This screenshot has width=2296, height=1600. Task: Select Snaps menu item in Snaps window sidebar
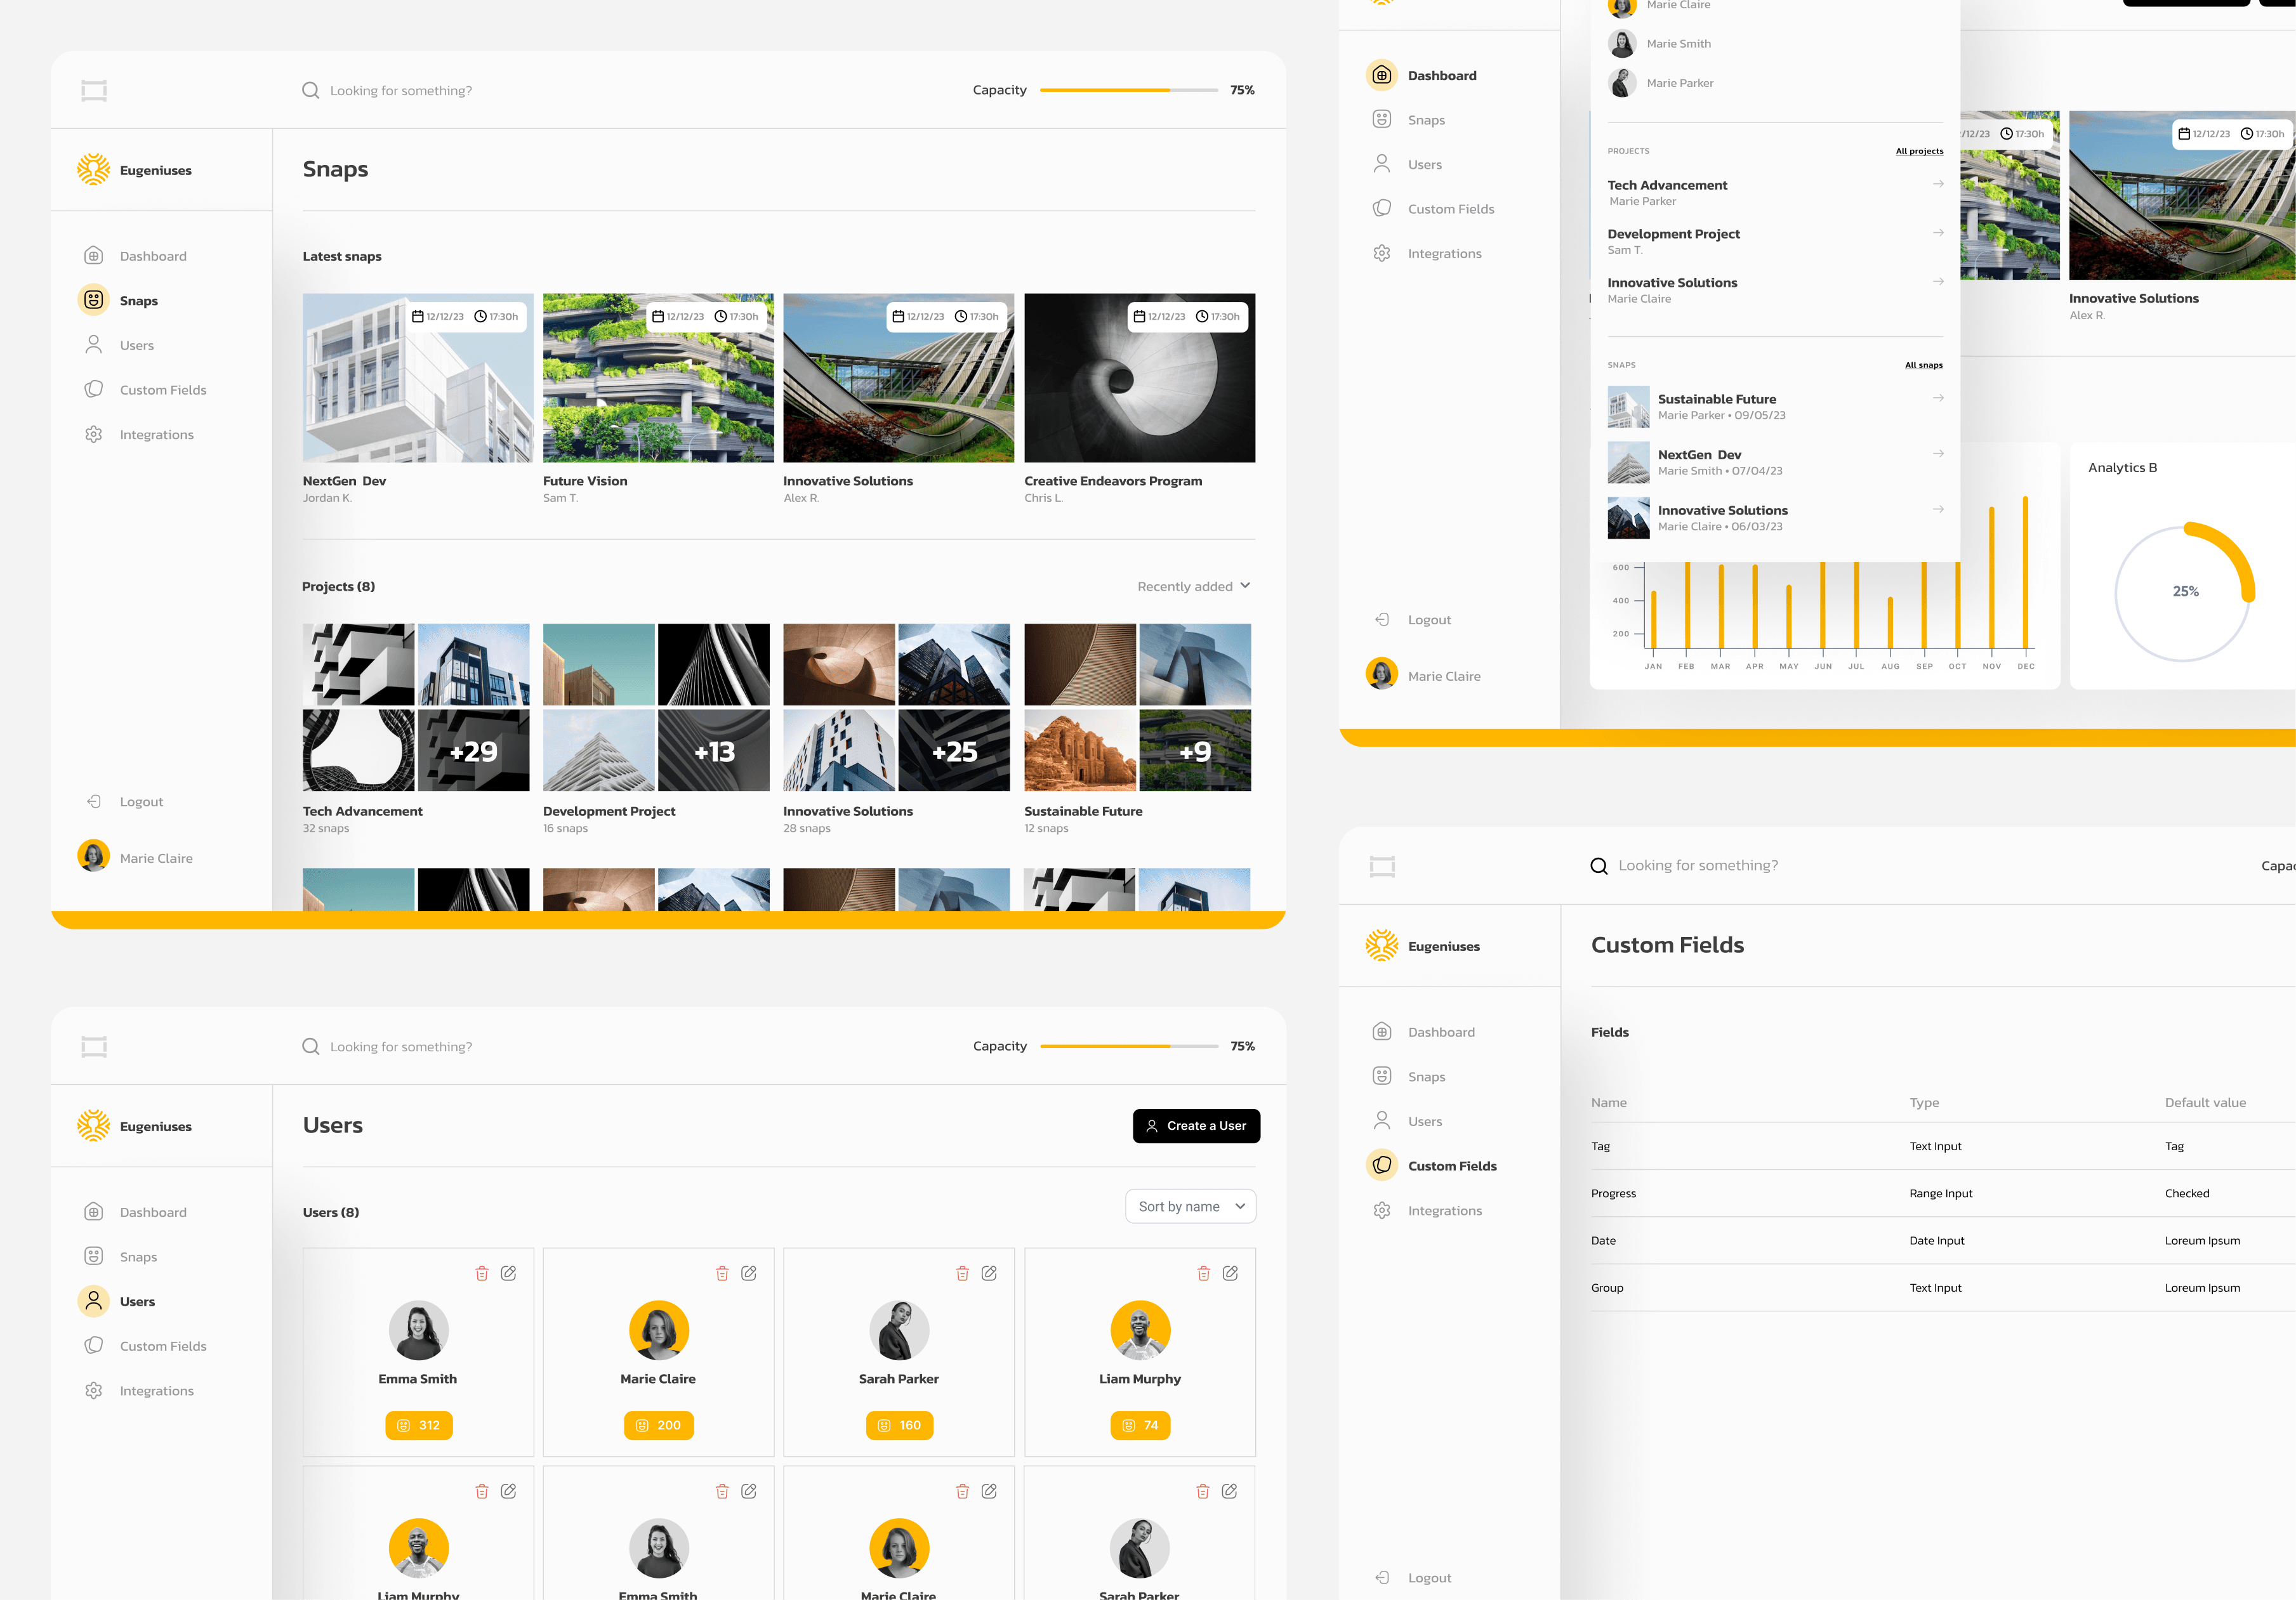[x=118, y=300]
